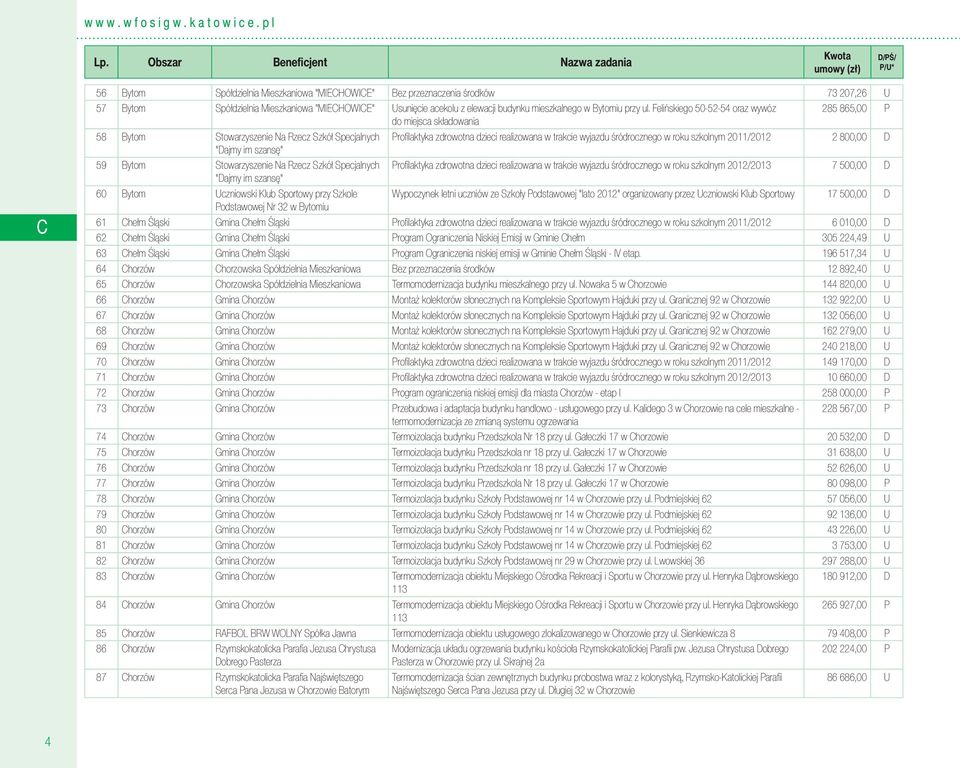Click the amount 3 753,00
This screenshot has height=768, width=960.
[849, 546]
